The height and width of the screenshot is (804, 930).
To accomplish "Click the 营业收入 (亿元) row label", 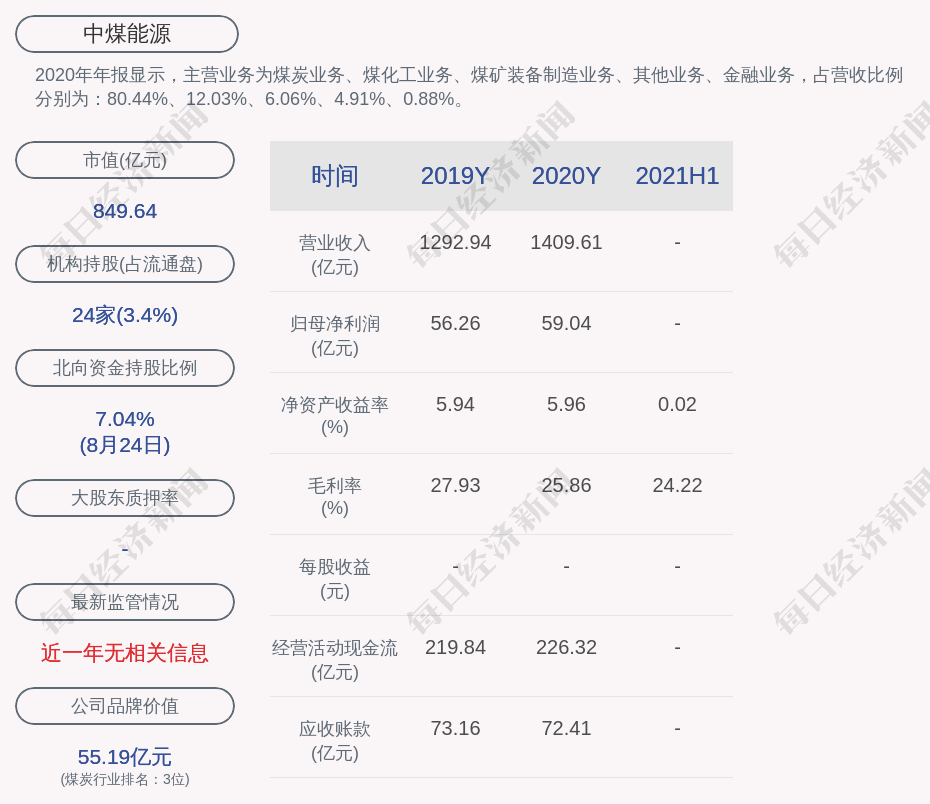I will tap(335, 255).
